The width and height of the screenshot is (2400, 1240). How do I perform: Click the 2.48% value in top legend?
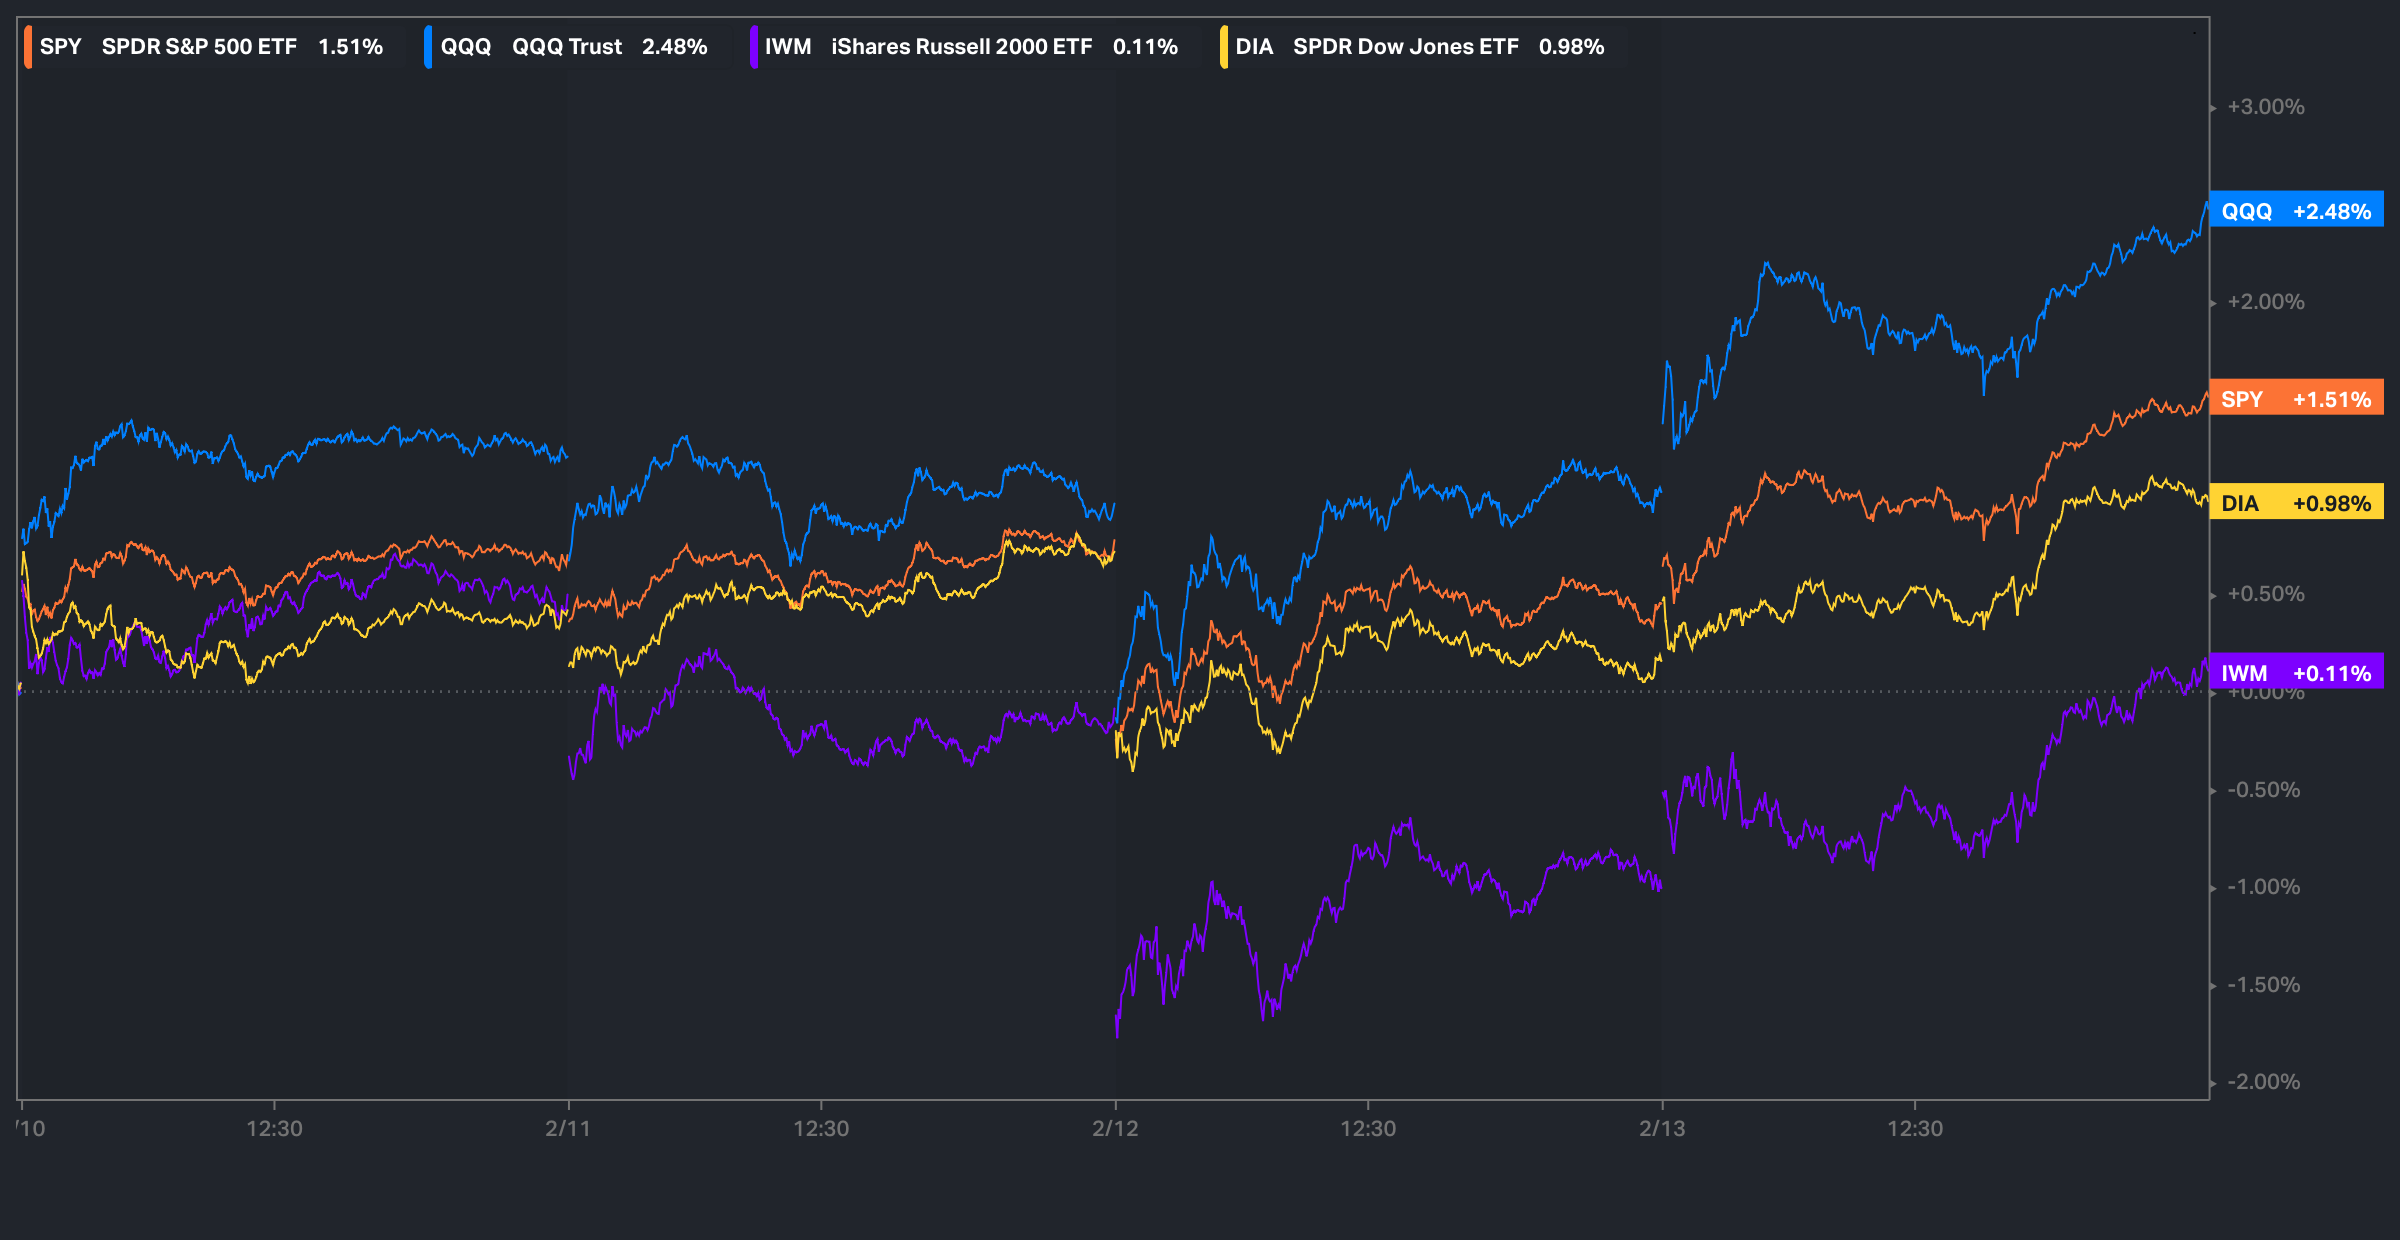click(674, 47)
